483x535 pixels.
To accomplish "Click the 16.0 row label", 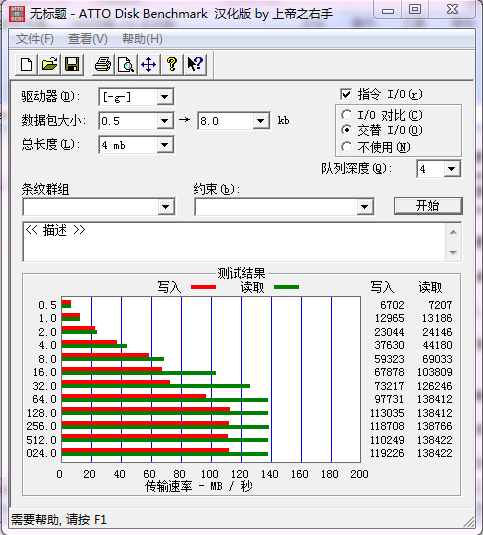I will click(44, 372).
